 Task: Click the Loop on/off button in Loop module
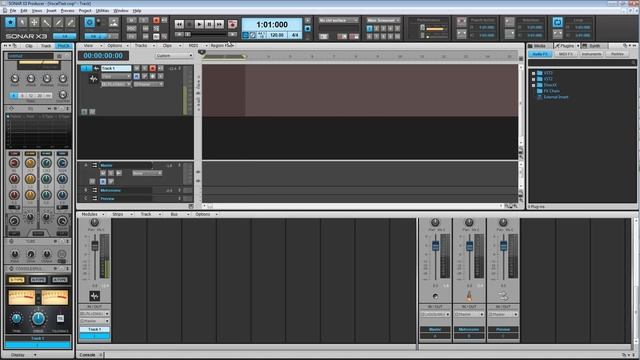557,22
